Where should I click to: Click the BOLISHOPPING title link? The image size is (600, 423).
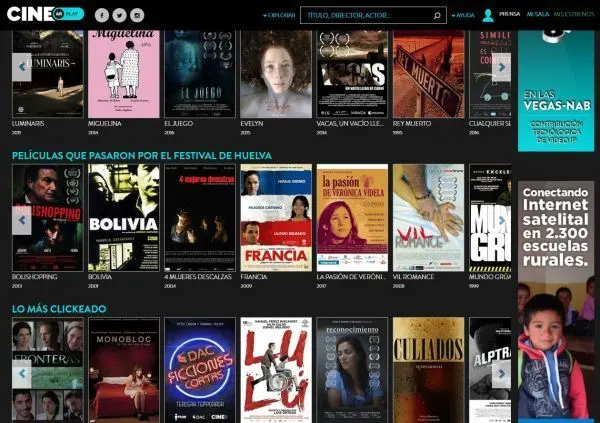click(x=34, y=277)
